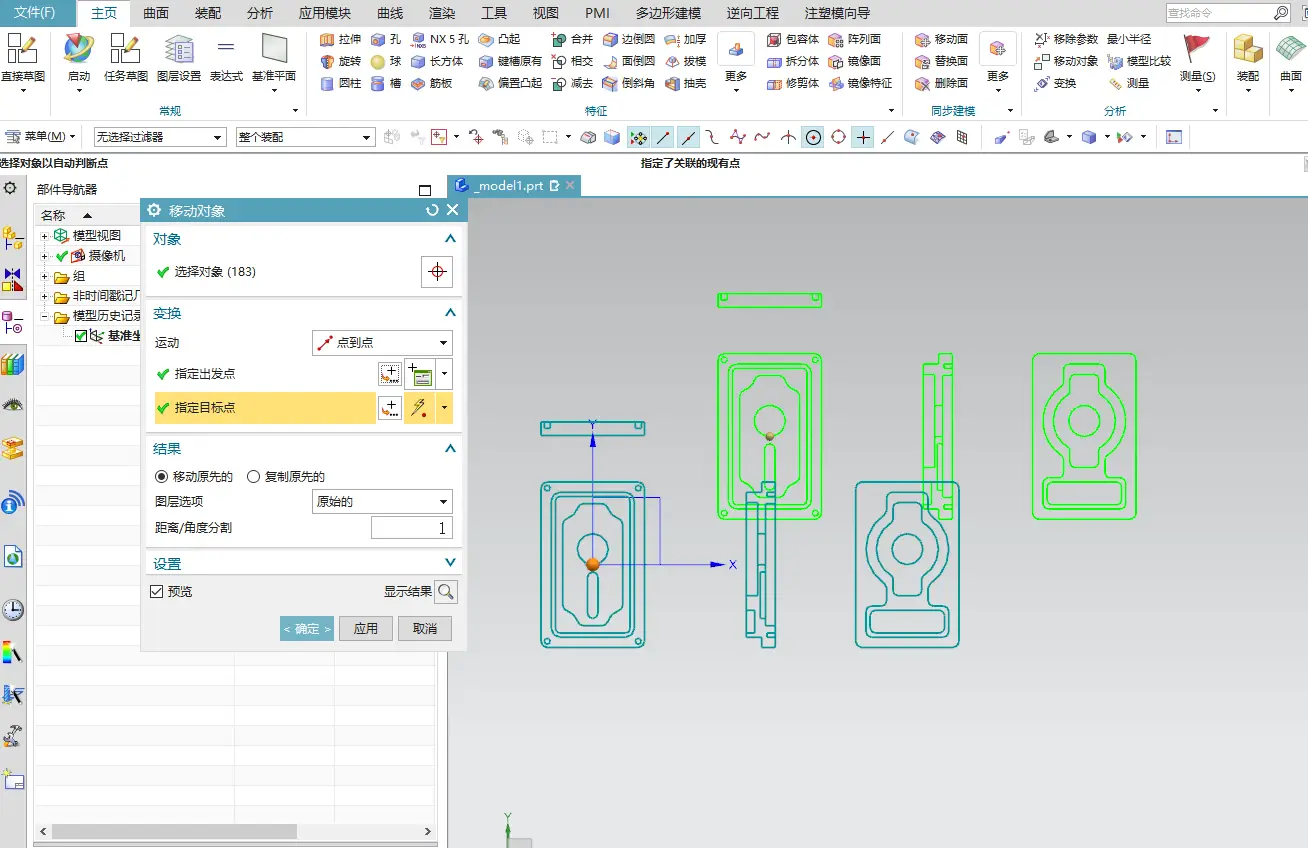Select the 复制原先的 radio button
Image resolution: width=1308 pixels, height=848 pixels.
click(x=253, y=477)
